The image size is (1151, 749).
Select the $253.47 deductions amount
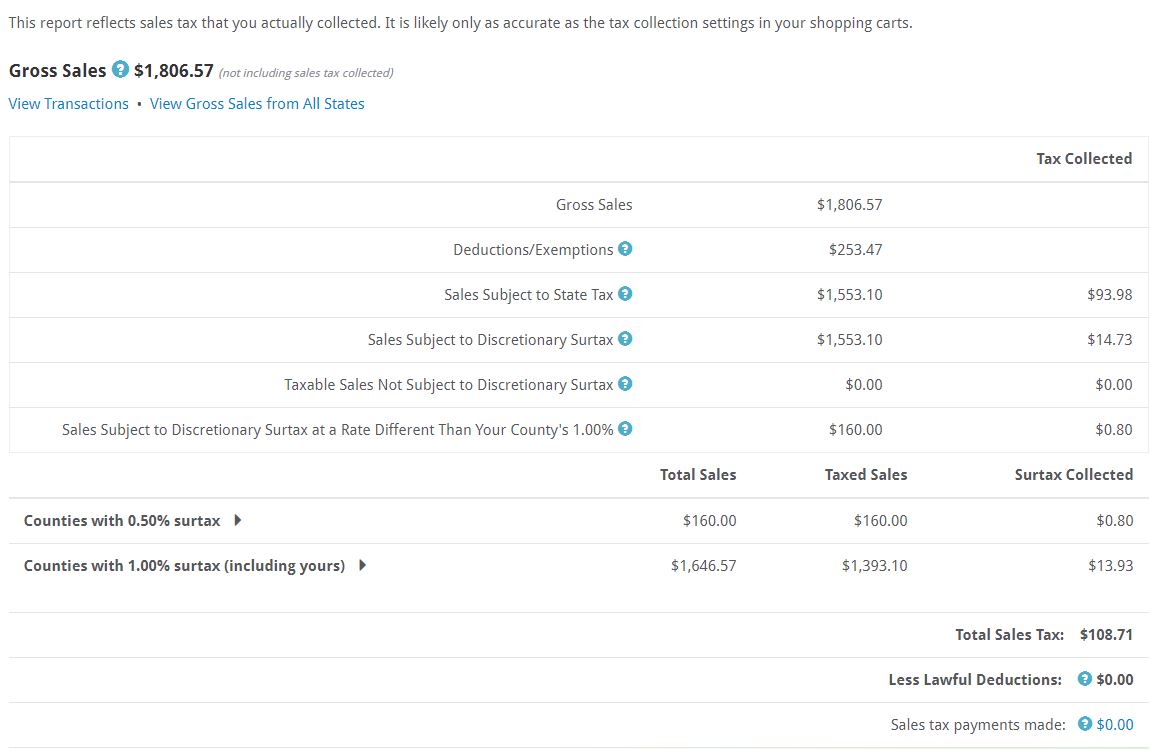(x=855, y=250)
